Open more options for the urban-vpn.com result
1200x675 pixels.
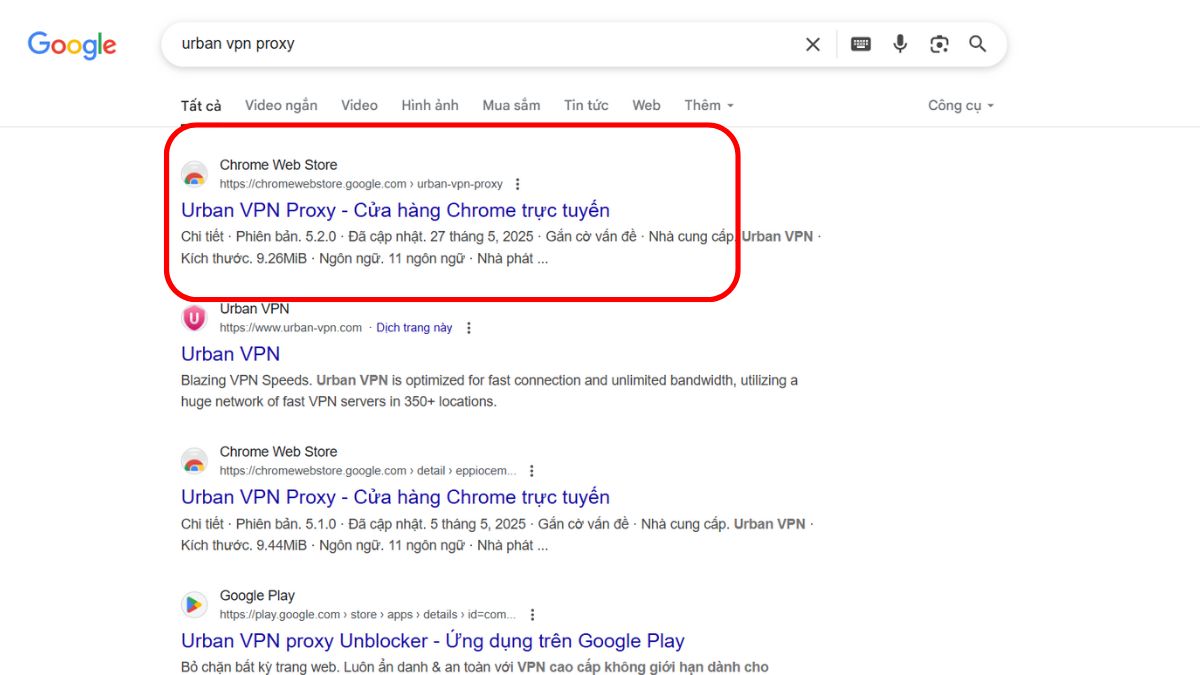tap(468, 328)
